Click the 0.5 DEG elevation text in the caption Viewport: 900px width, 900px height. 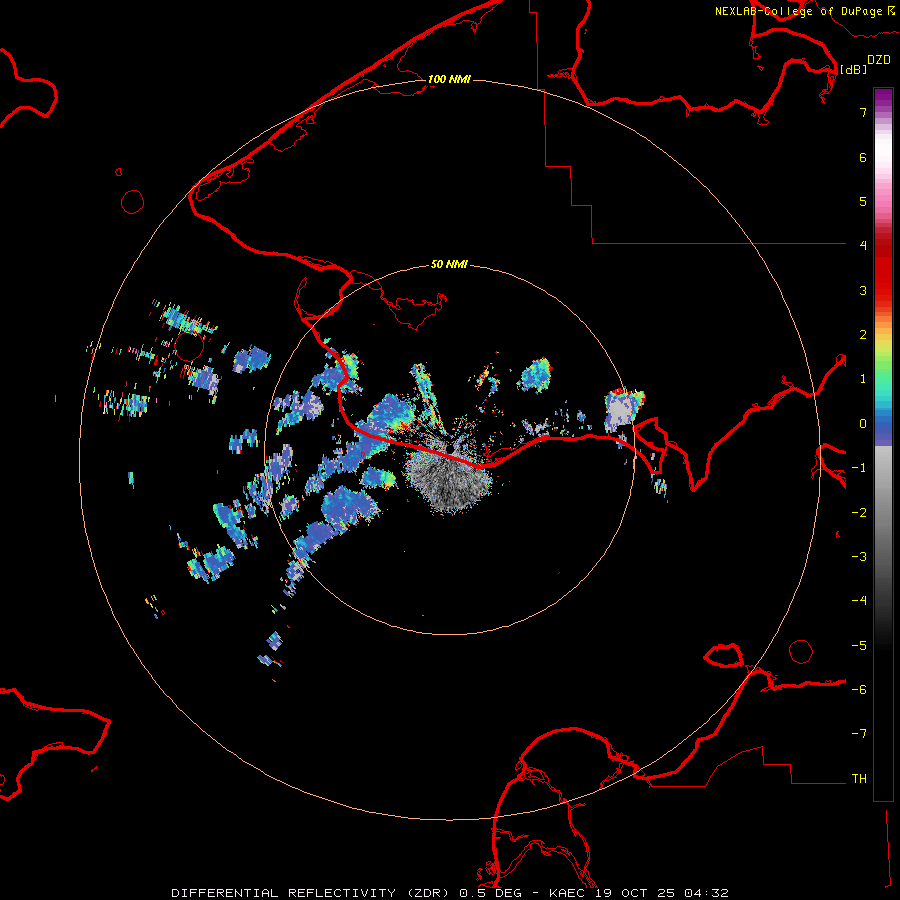490,893
